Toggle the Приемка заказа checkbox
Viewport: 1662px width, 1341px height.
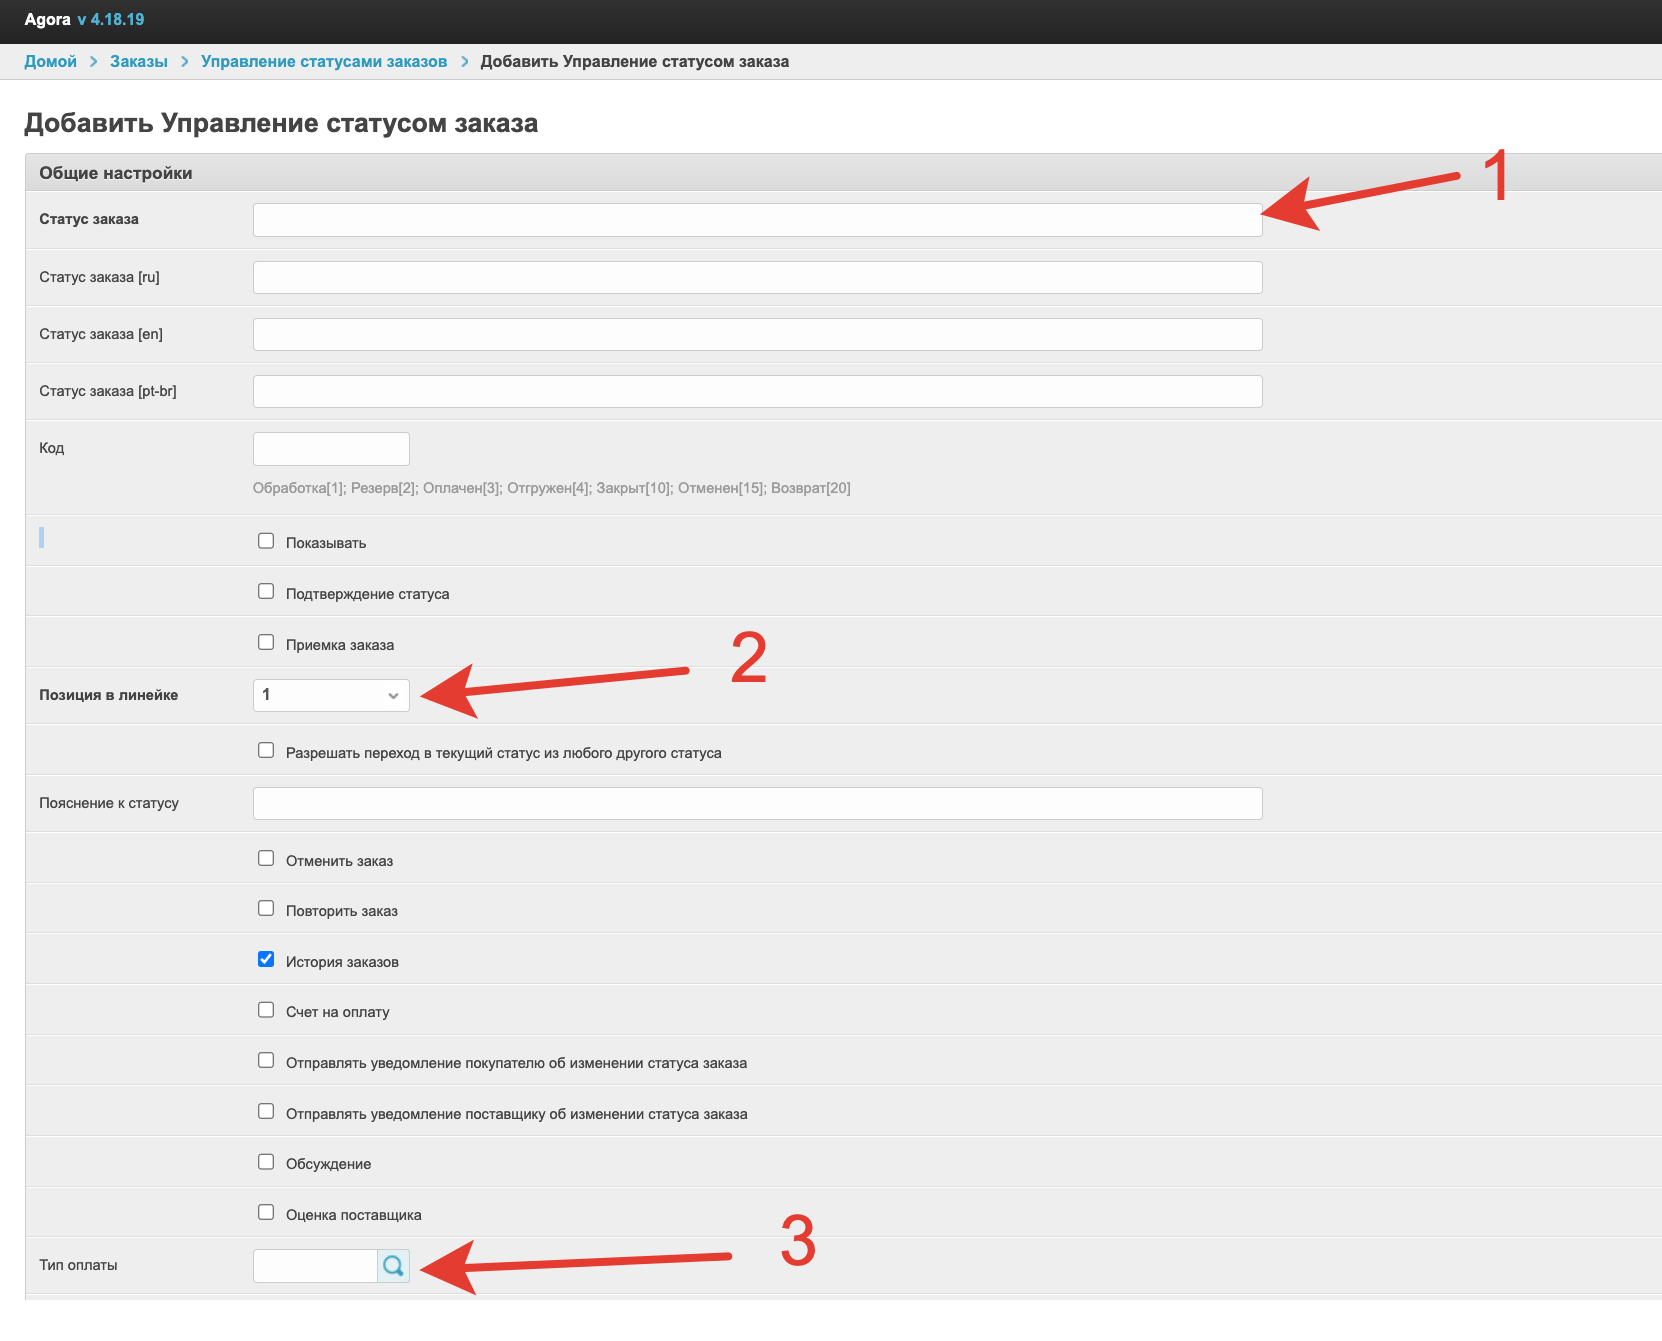[266, 643]
